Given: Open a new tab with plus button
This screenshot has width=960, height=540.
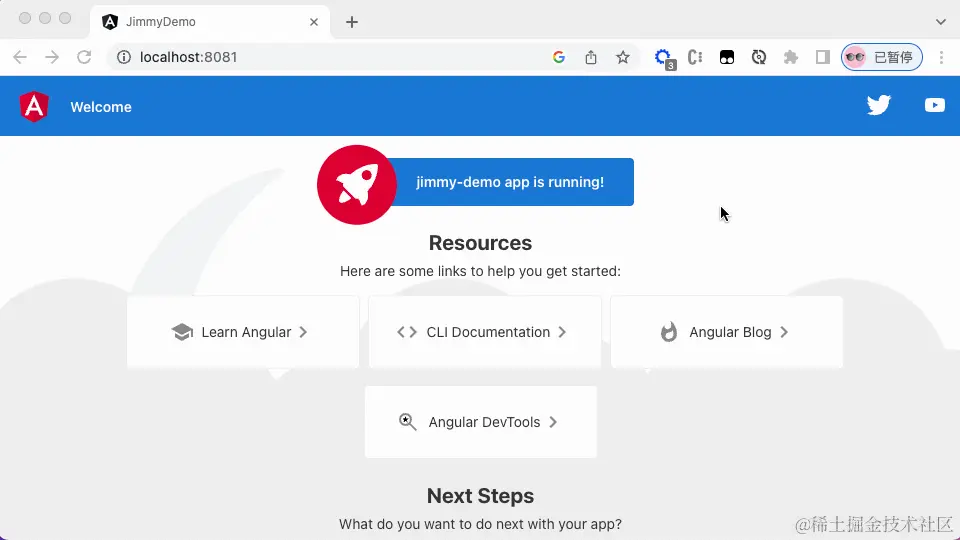Looking at the screenshot, I should 351,22.
